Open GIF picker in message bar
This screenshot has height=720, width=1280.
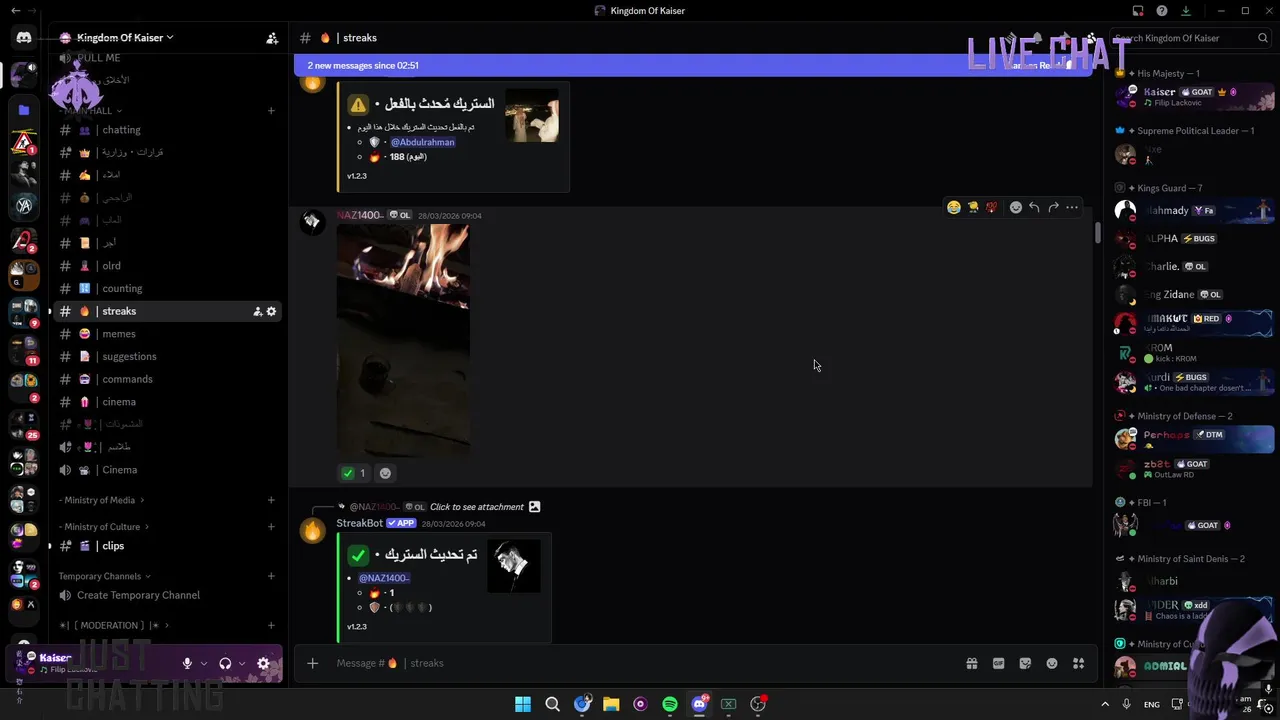pyautogui.click(x=998, y=663)
